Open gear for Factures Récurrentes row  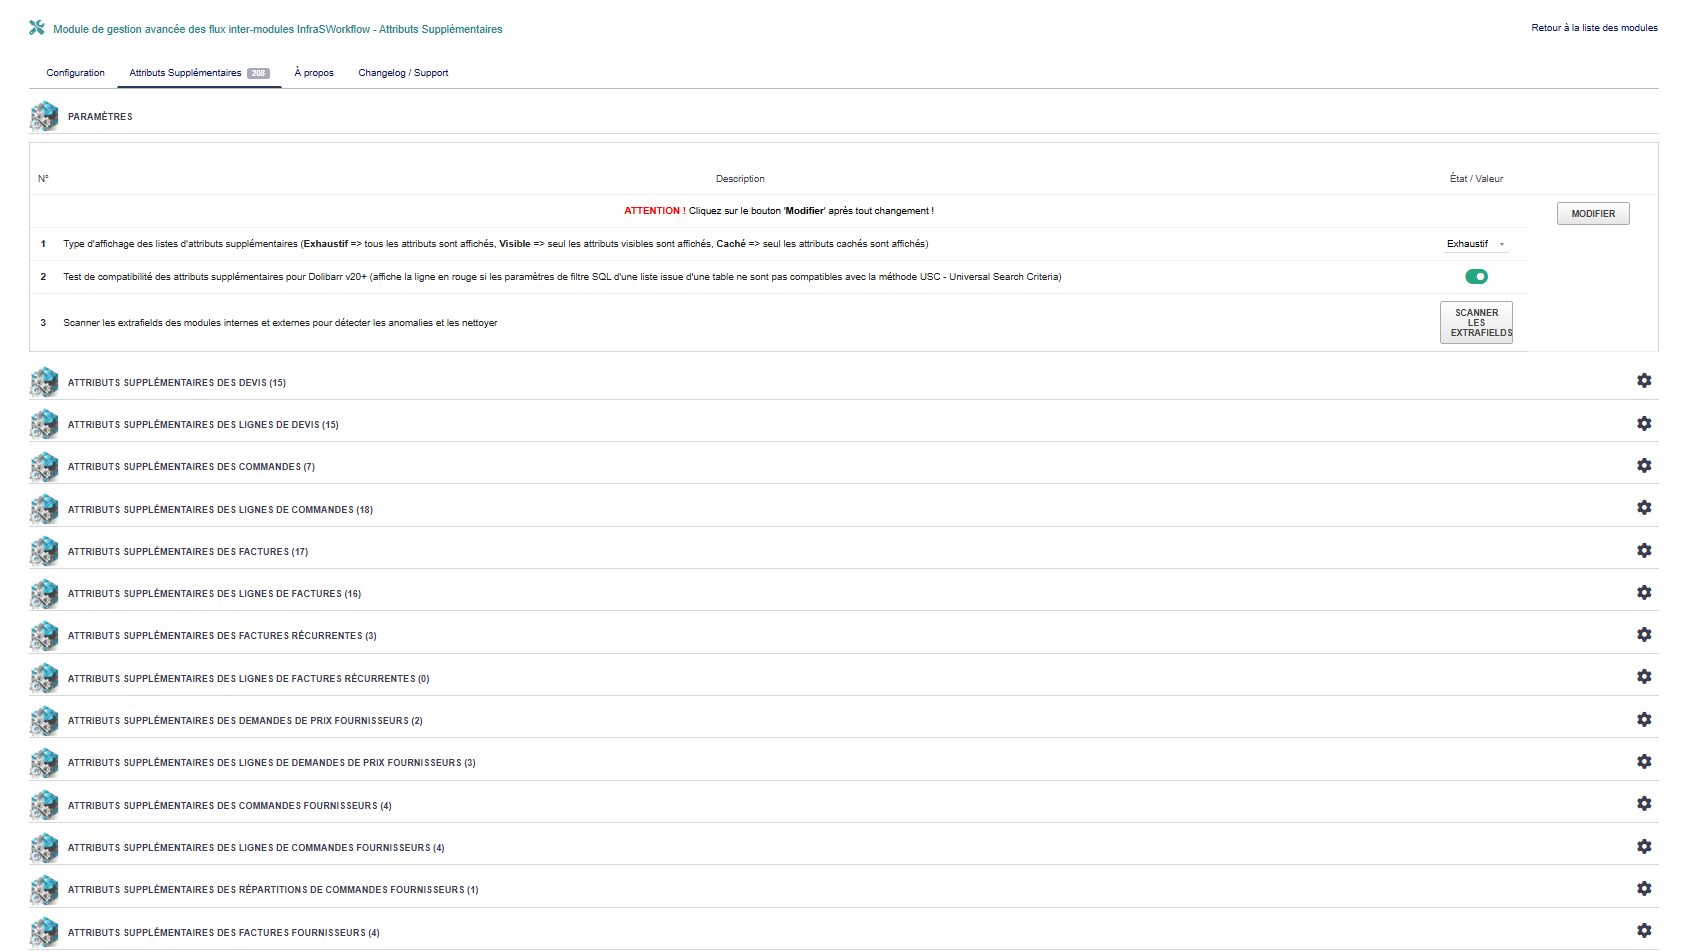(1643, 635)
